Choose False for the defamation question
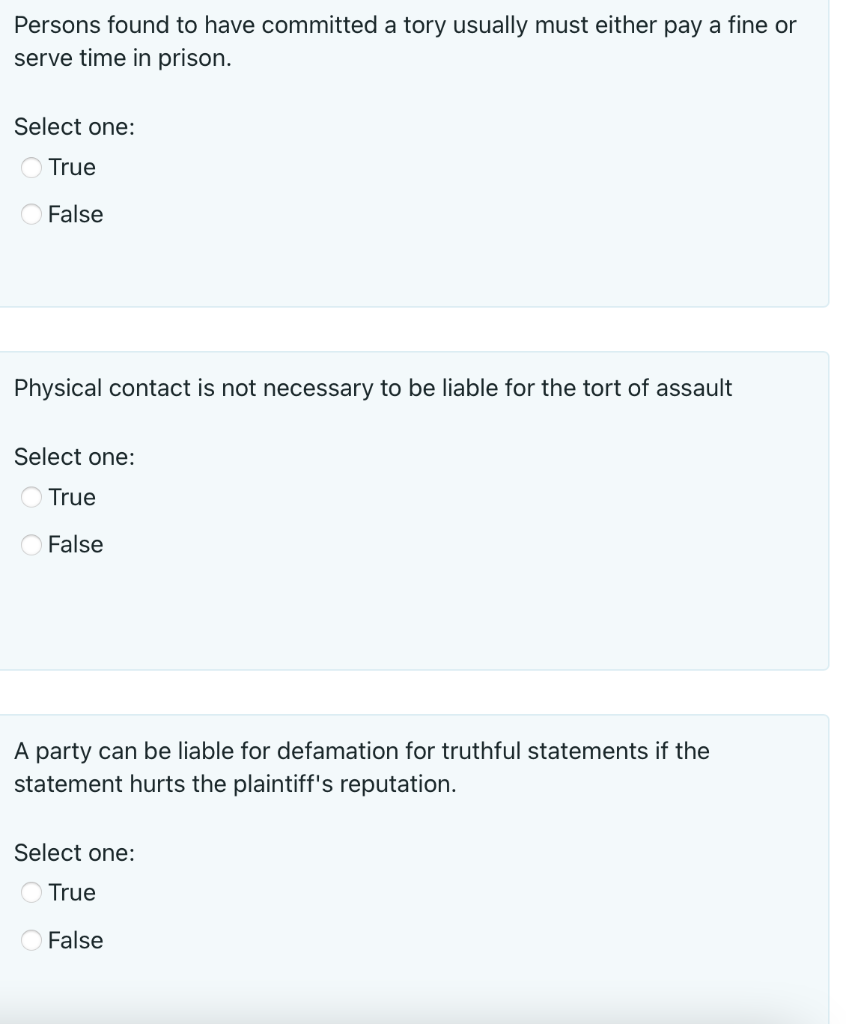 click(31, 940)
